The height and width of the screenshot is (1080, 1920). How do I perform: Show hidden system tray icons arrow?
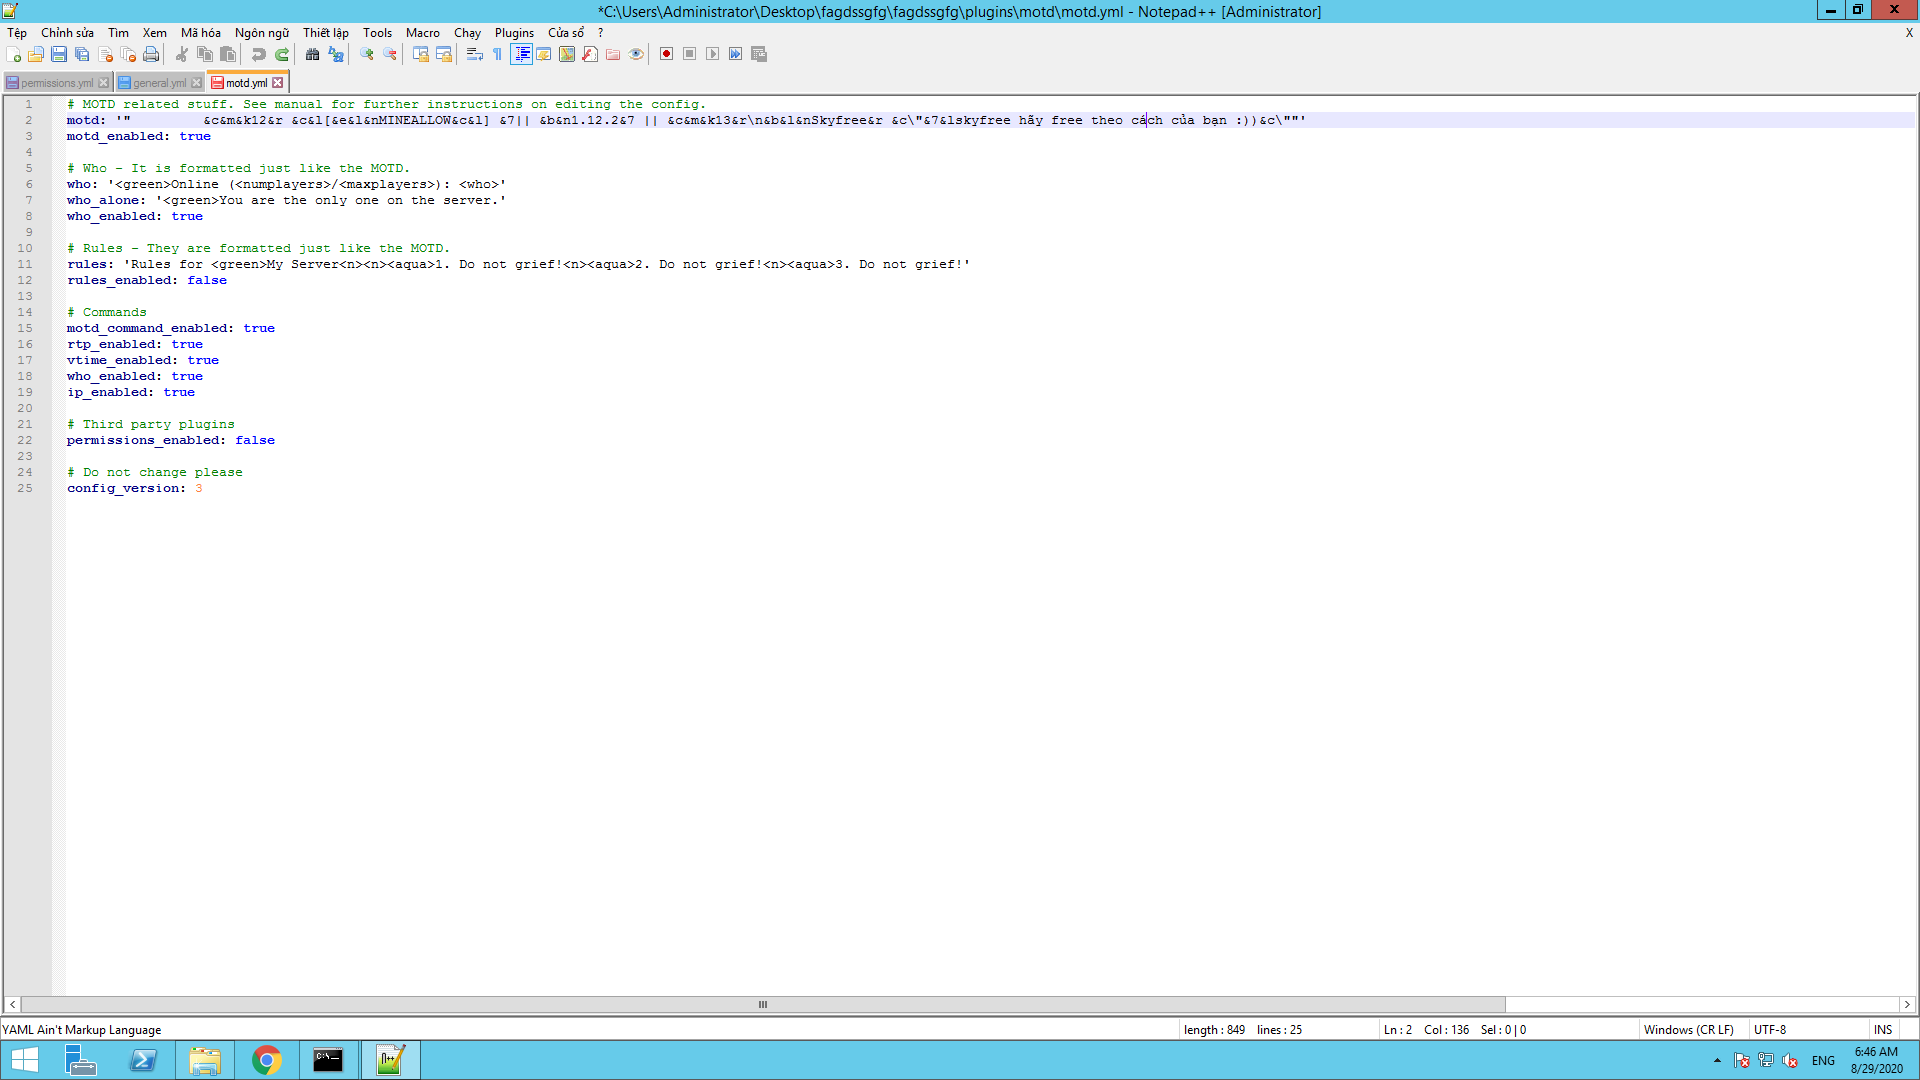(1717, 1060)
